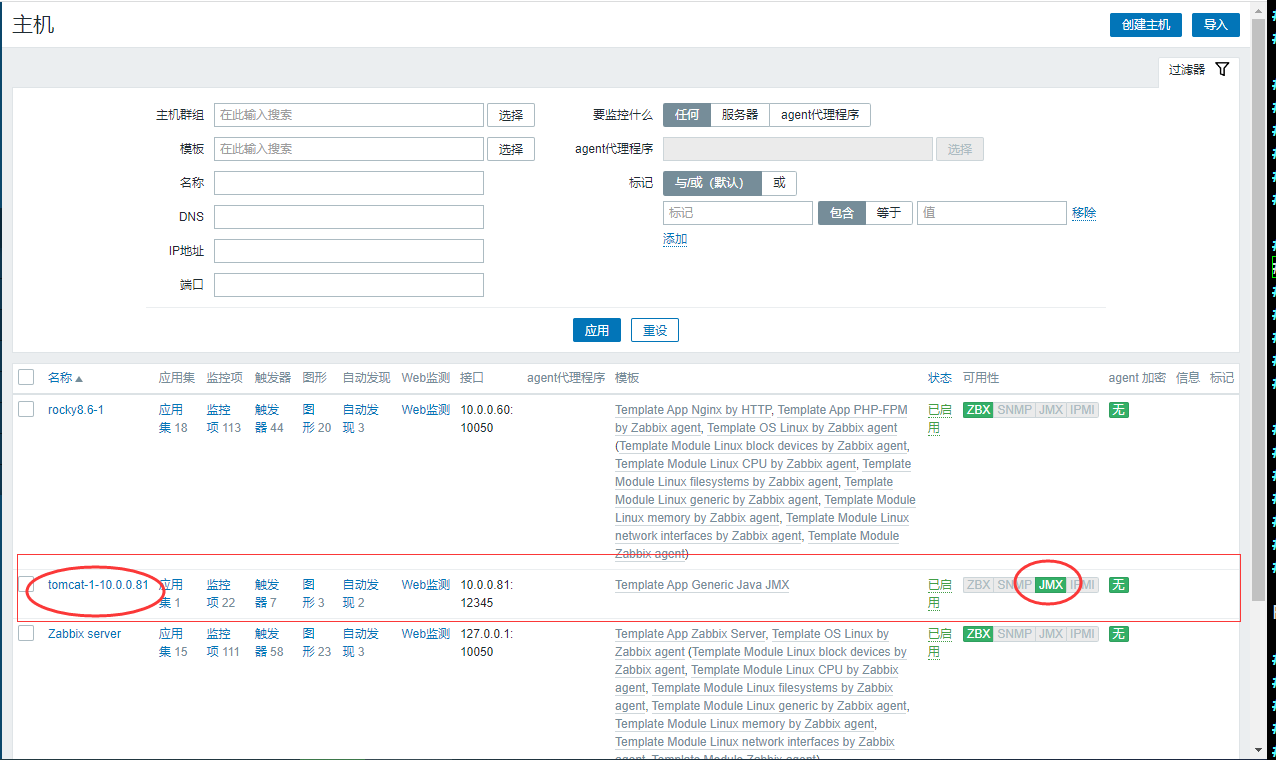
Task: Select 等于 tag operator
Action: pos(889,213)
